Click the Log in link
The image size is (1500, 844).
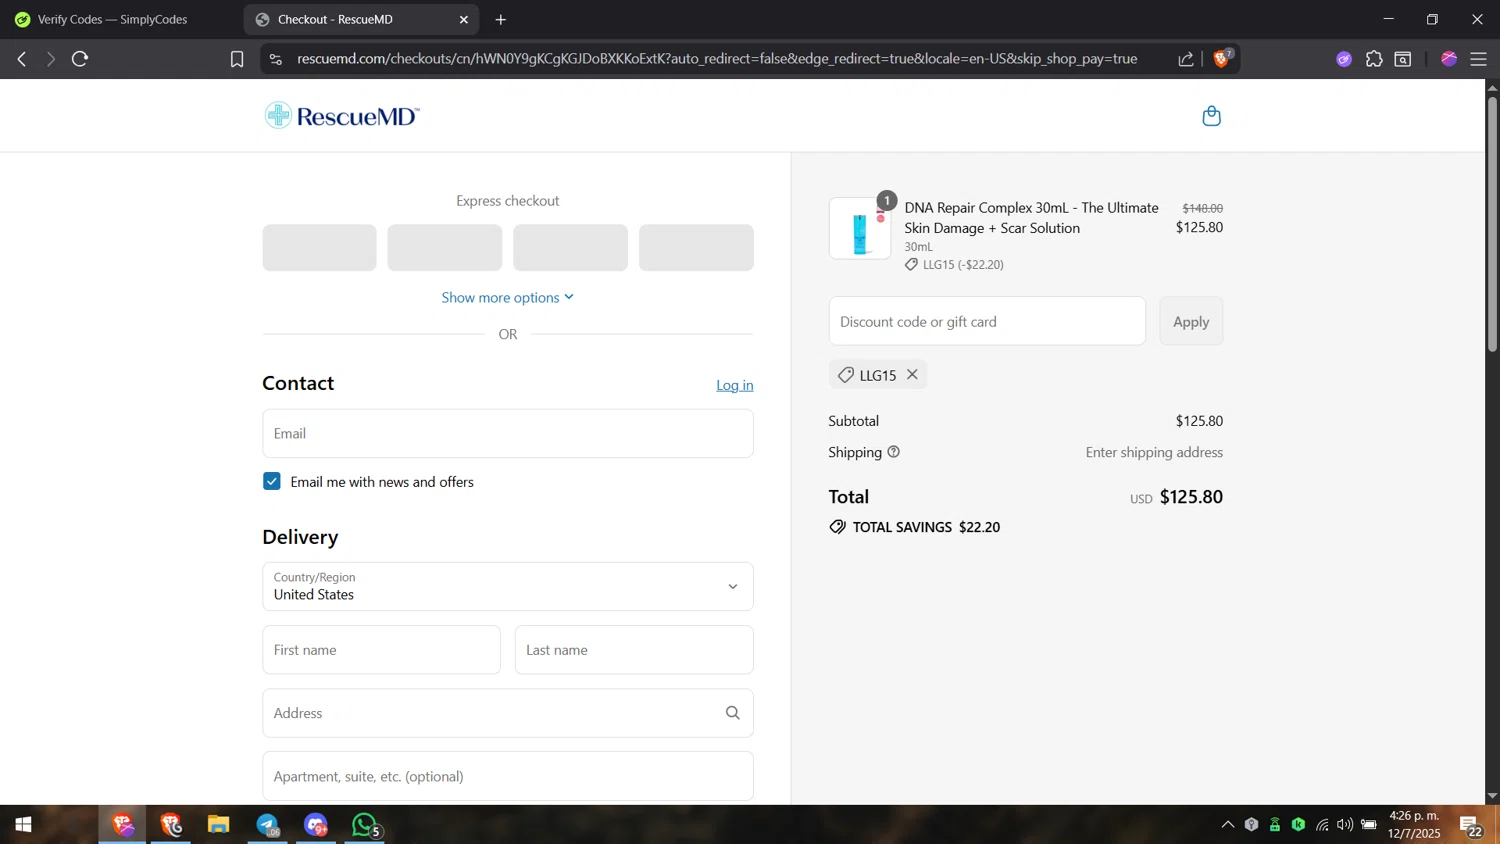coord(735,385)
